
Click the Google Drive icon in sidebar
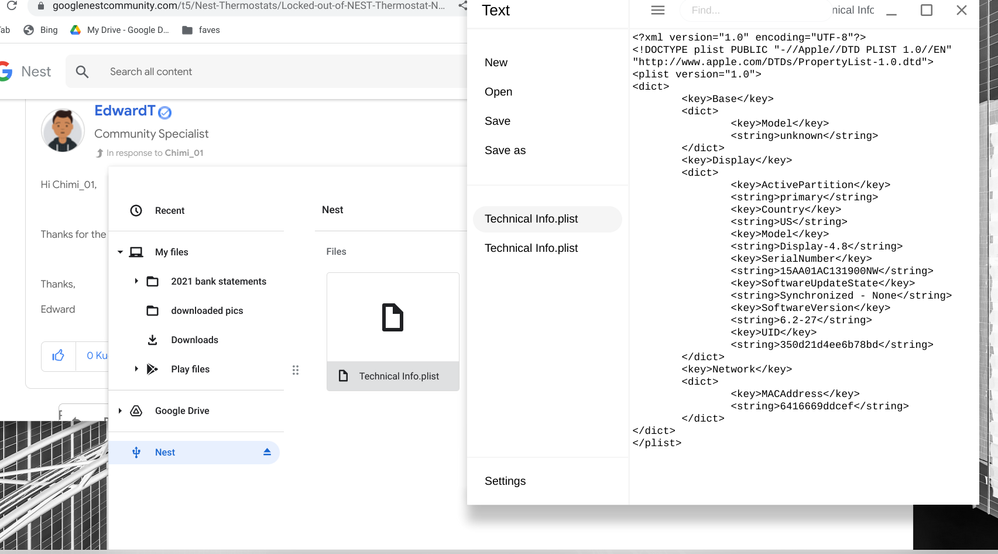click(136, 411)
